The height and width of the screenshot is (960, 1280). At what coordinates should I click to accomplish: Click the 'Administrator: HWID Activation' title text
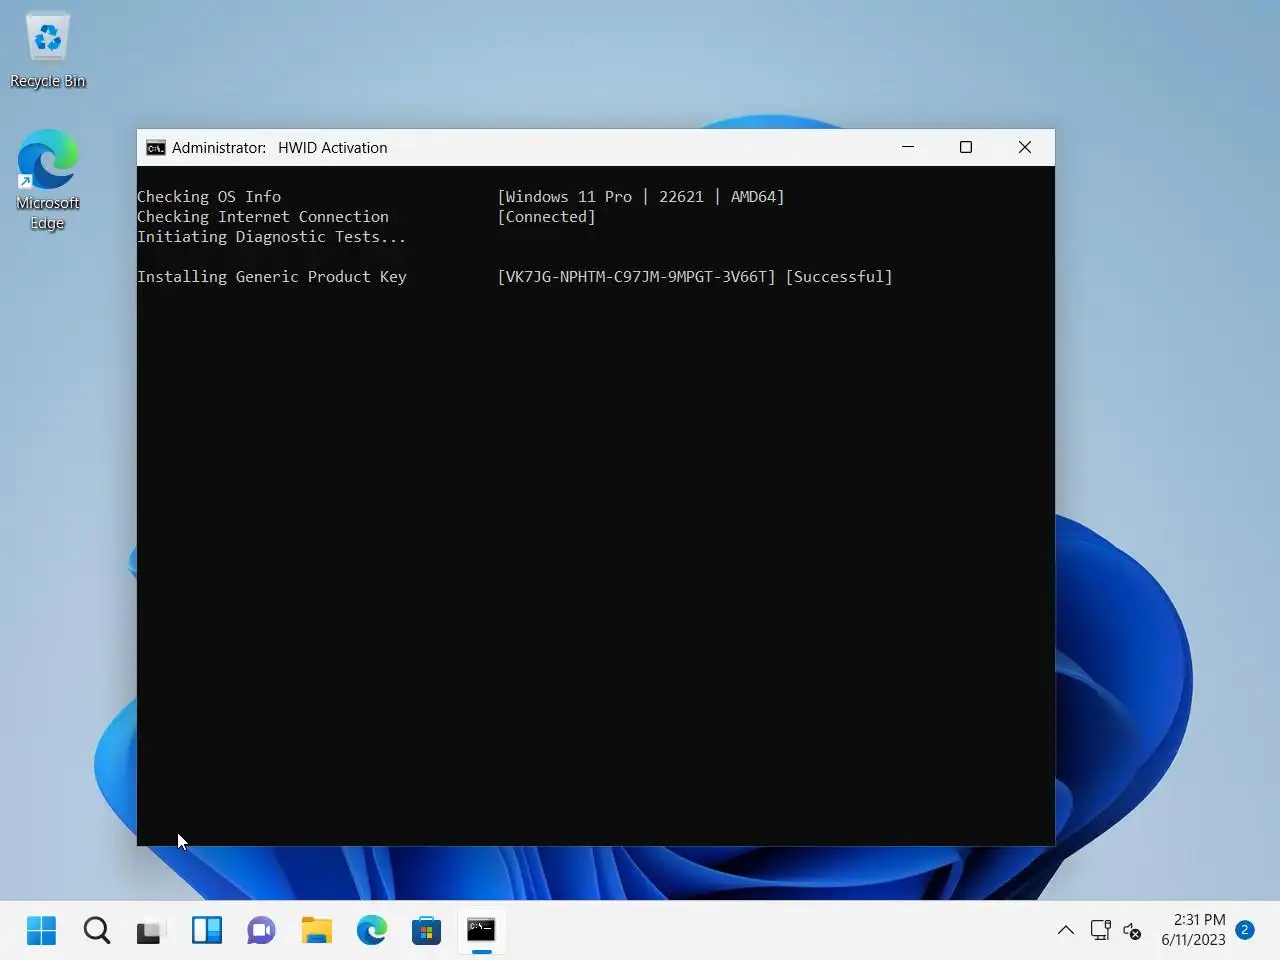click(279, 148)
